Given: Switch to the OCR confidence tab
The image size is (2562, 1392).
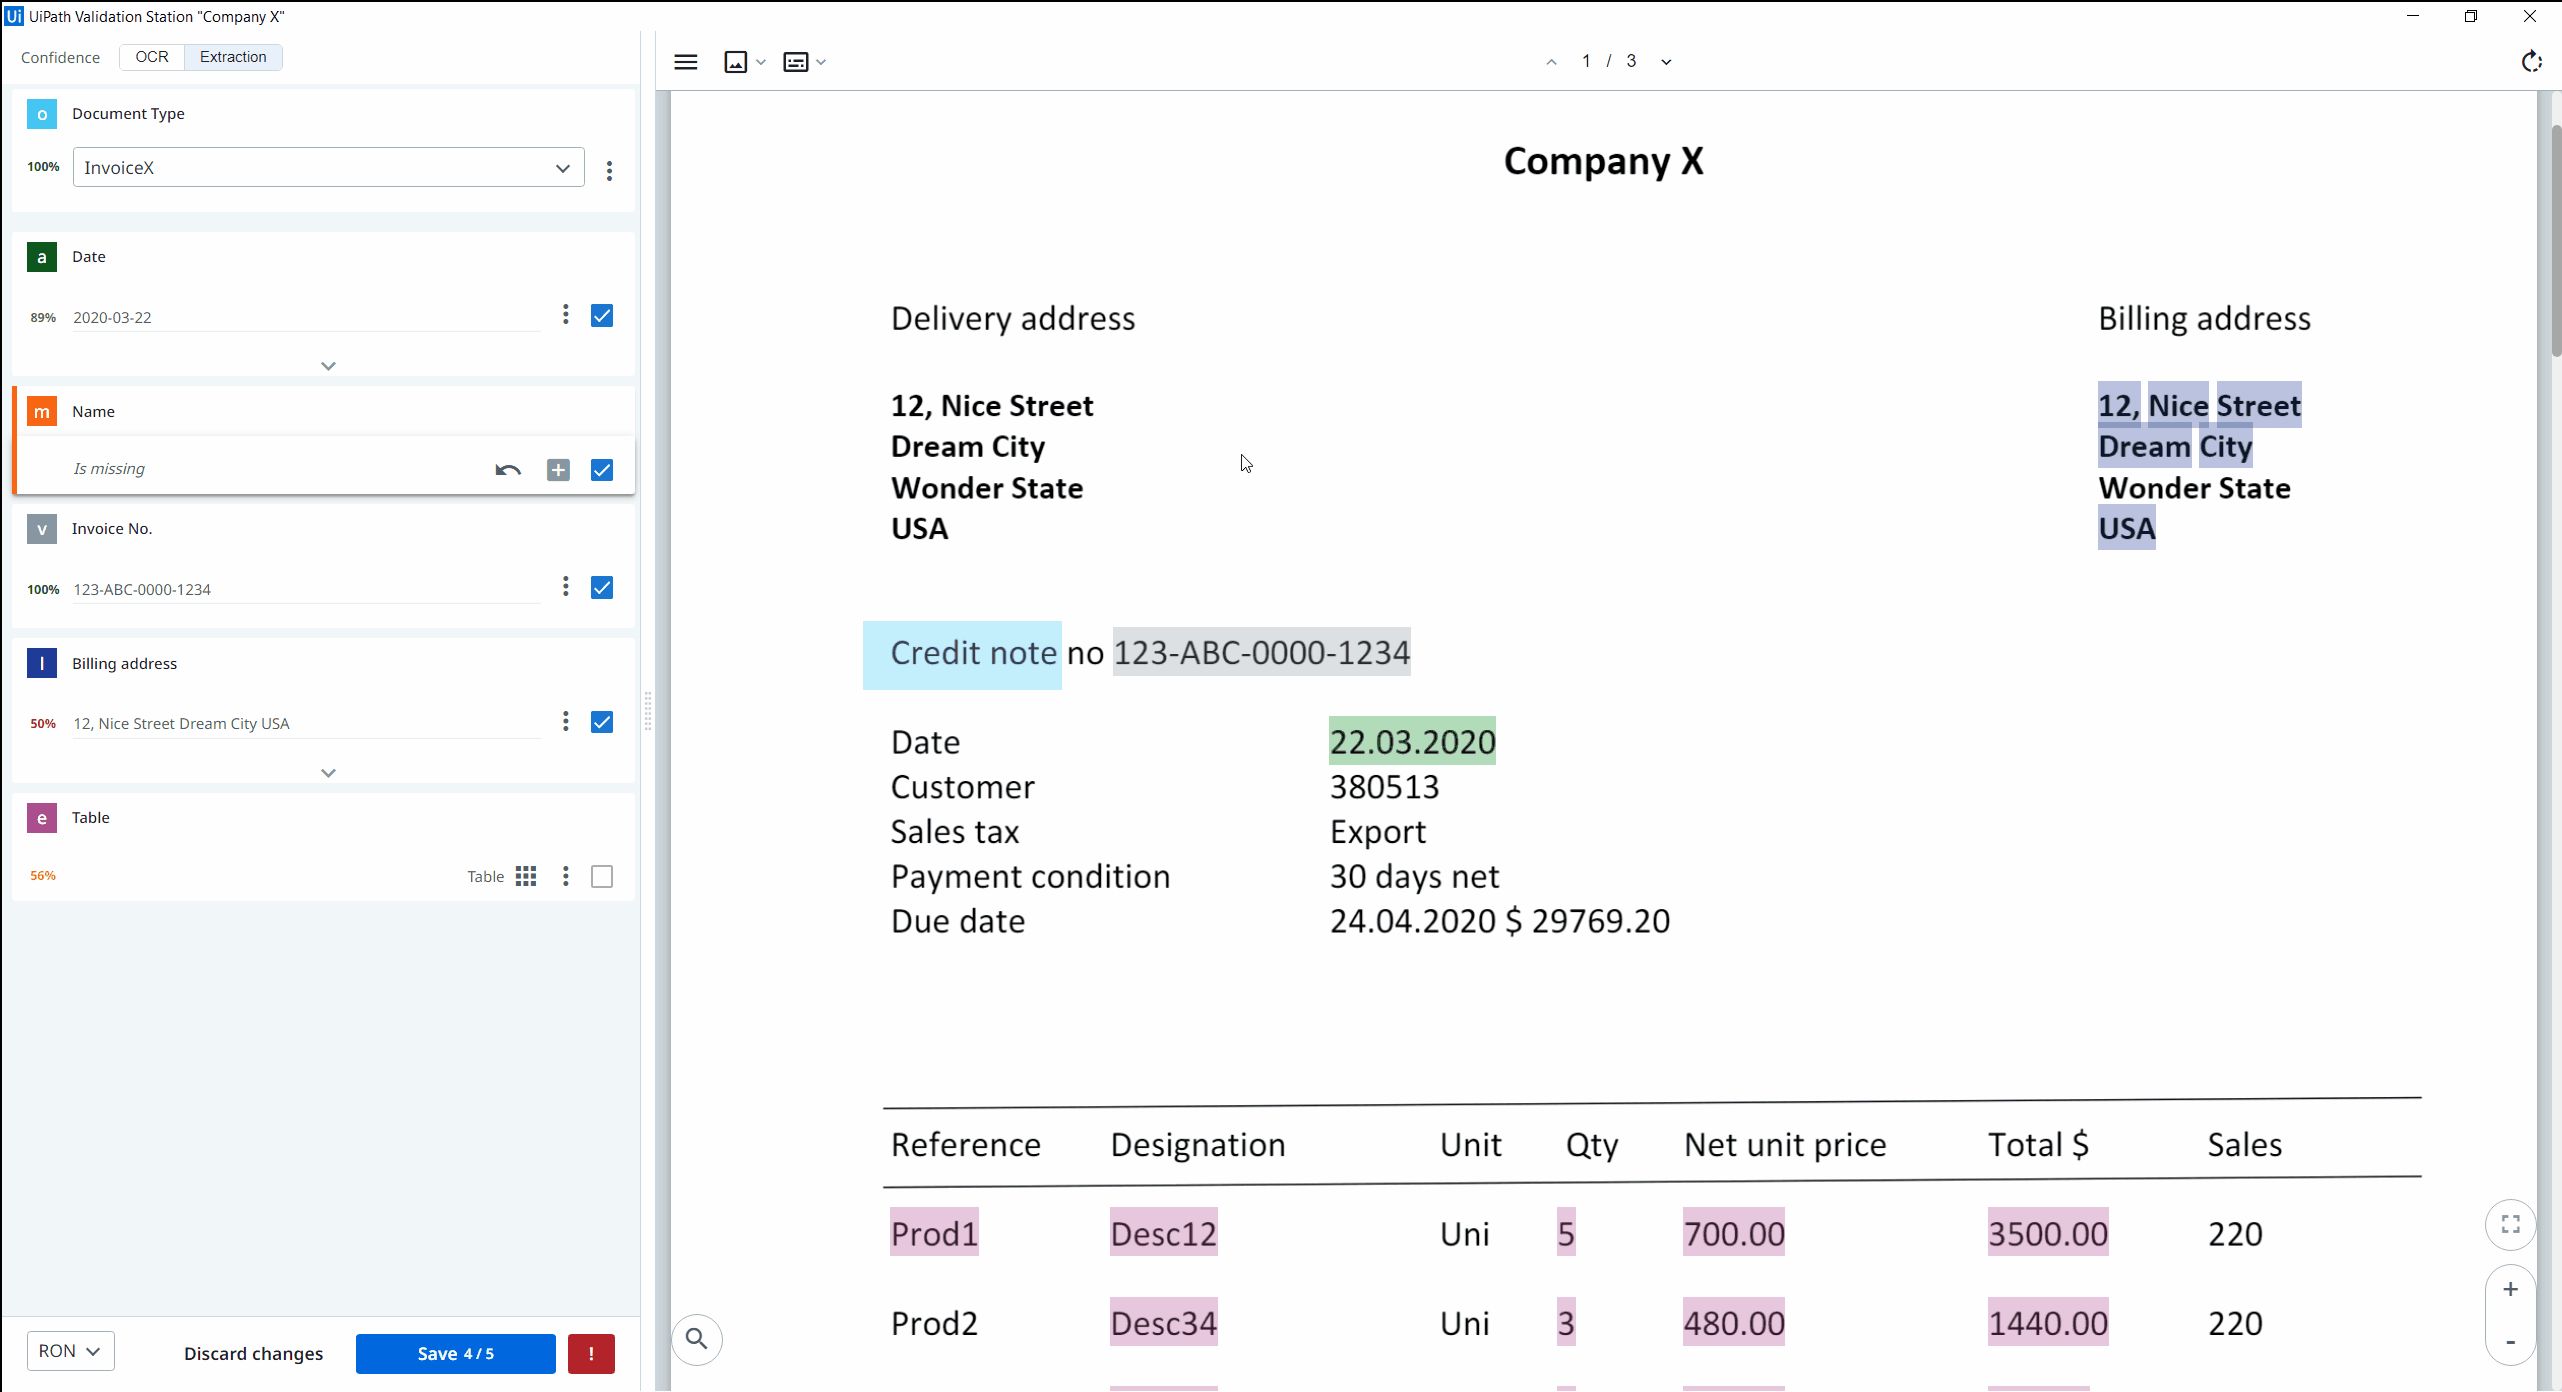Looking at the screenshot, I should [152, 57].
